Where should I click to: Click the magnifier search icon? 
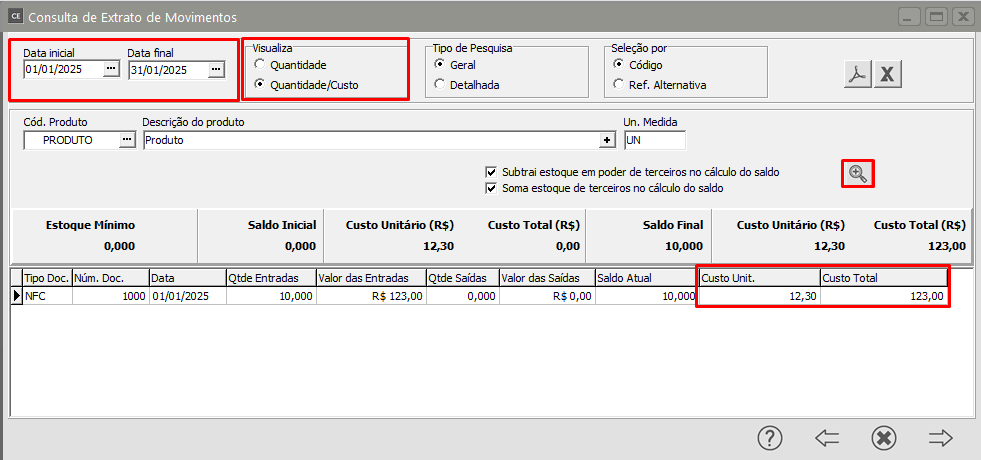pos(857,173)
